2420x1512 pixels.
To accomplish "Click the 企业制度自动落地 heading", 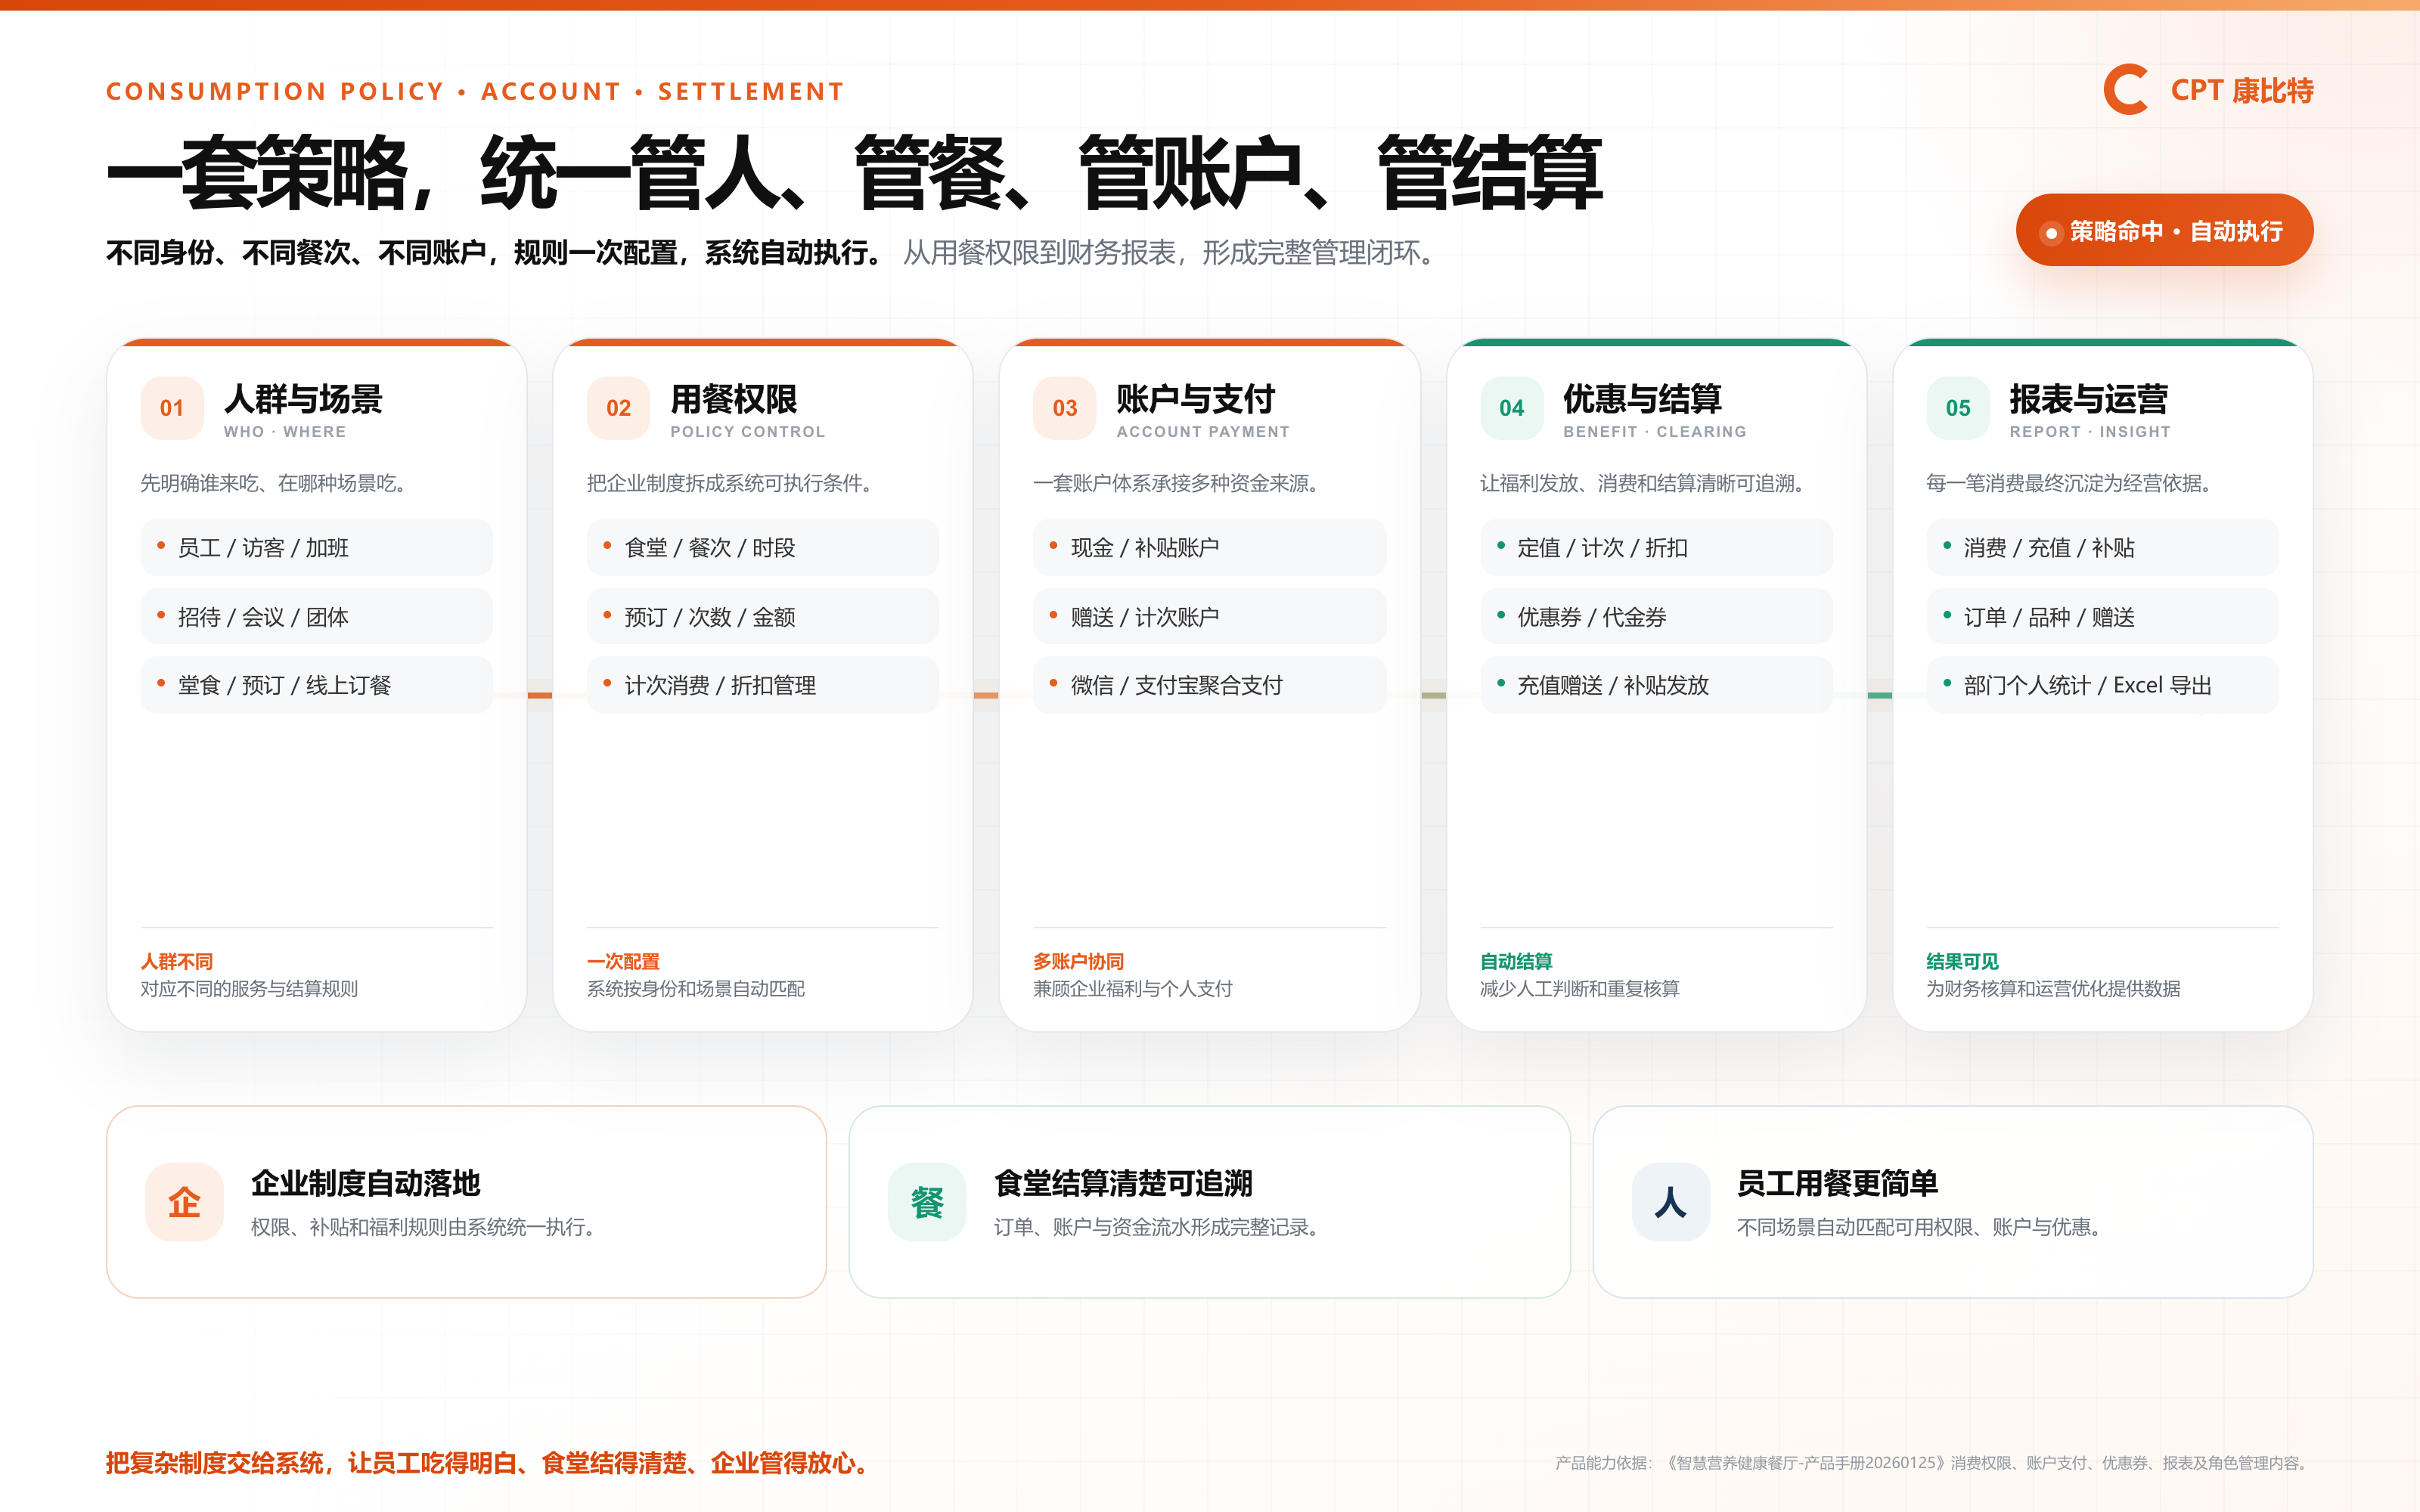I will tap(366, 1183).
